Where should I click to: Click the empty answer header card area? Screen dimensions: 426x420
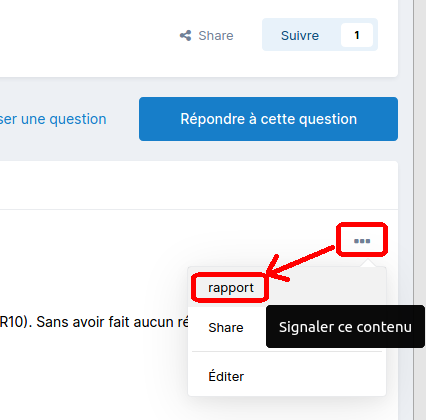pyautogui.click(x=199, y=185)
